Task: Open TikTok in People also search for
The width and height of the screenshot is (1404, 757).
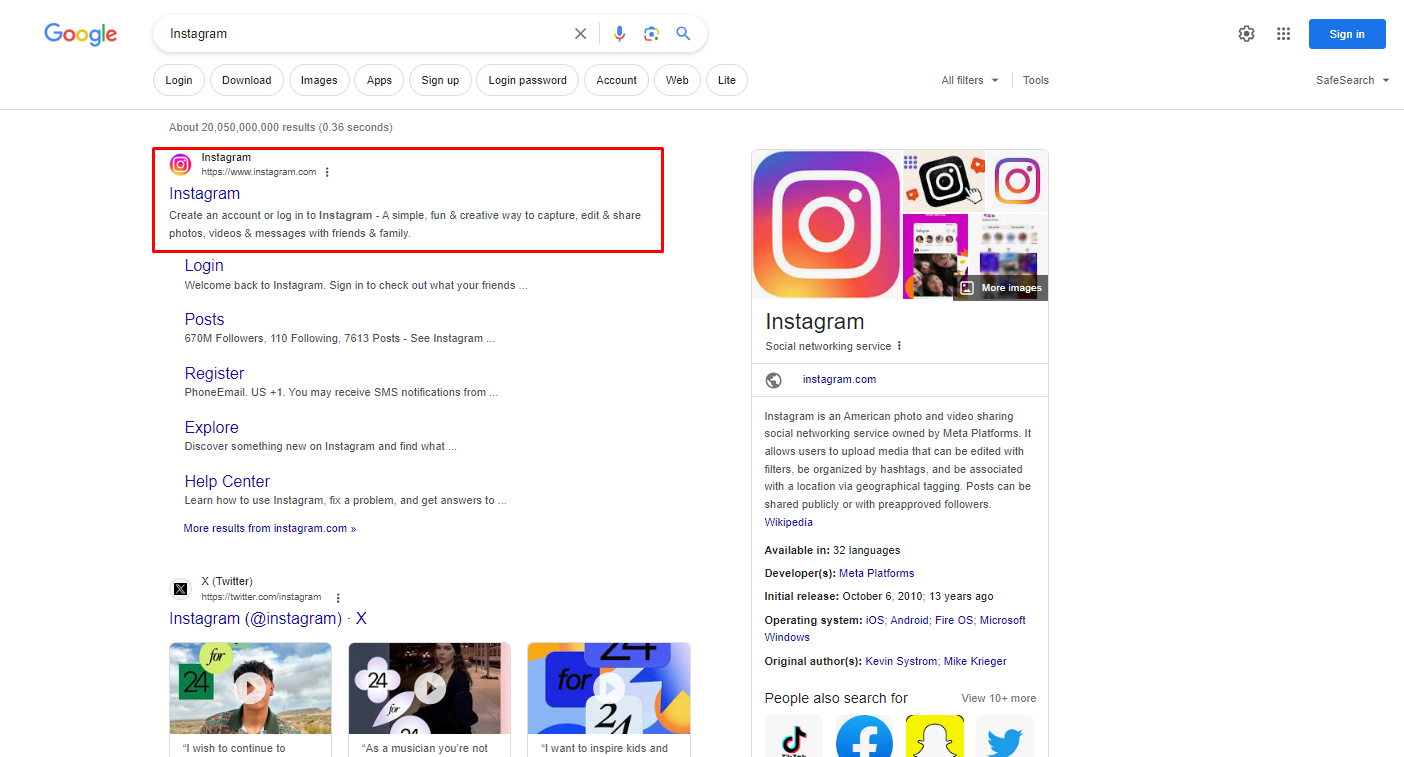Action: pos(794,736)
